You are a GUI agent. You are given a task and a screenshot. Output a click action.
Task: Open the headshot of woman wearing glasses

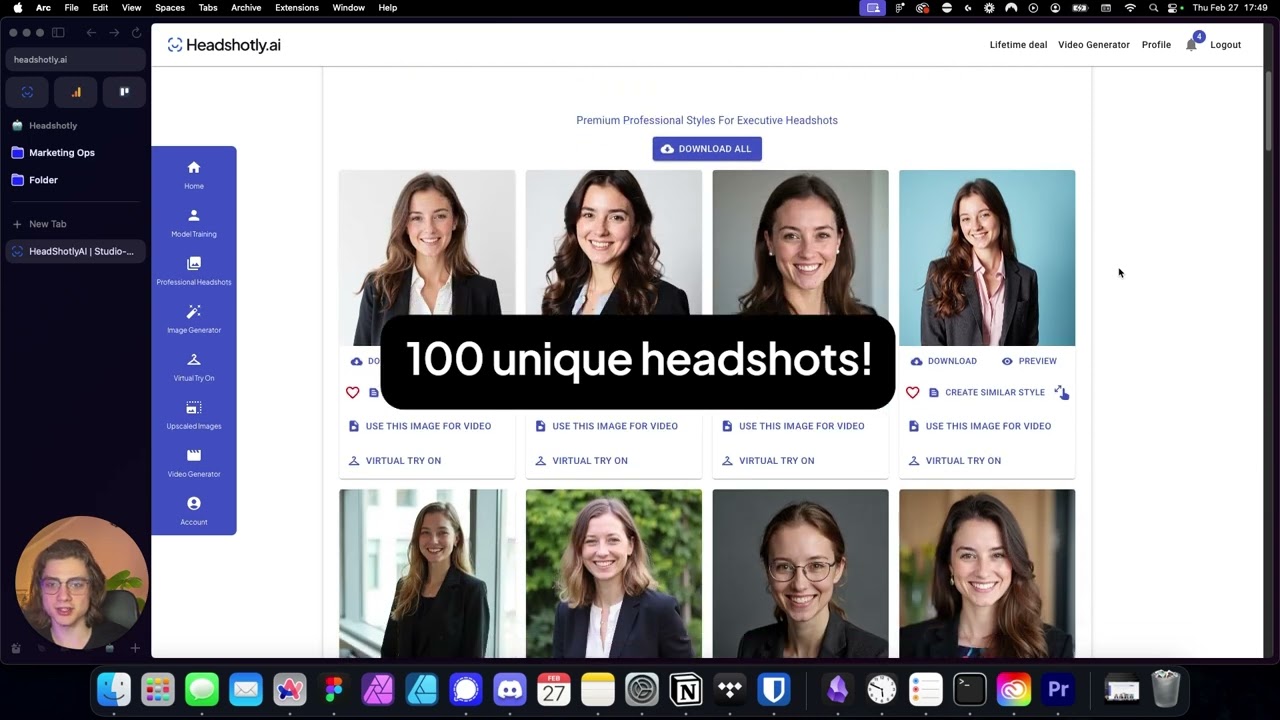[x=800, y=574]
